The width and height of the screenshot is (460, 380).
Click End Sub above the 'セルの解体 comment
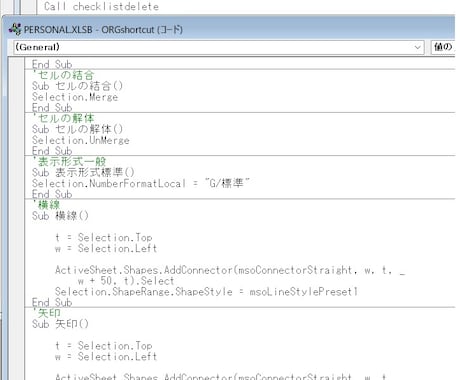52,108
